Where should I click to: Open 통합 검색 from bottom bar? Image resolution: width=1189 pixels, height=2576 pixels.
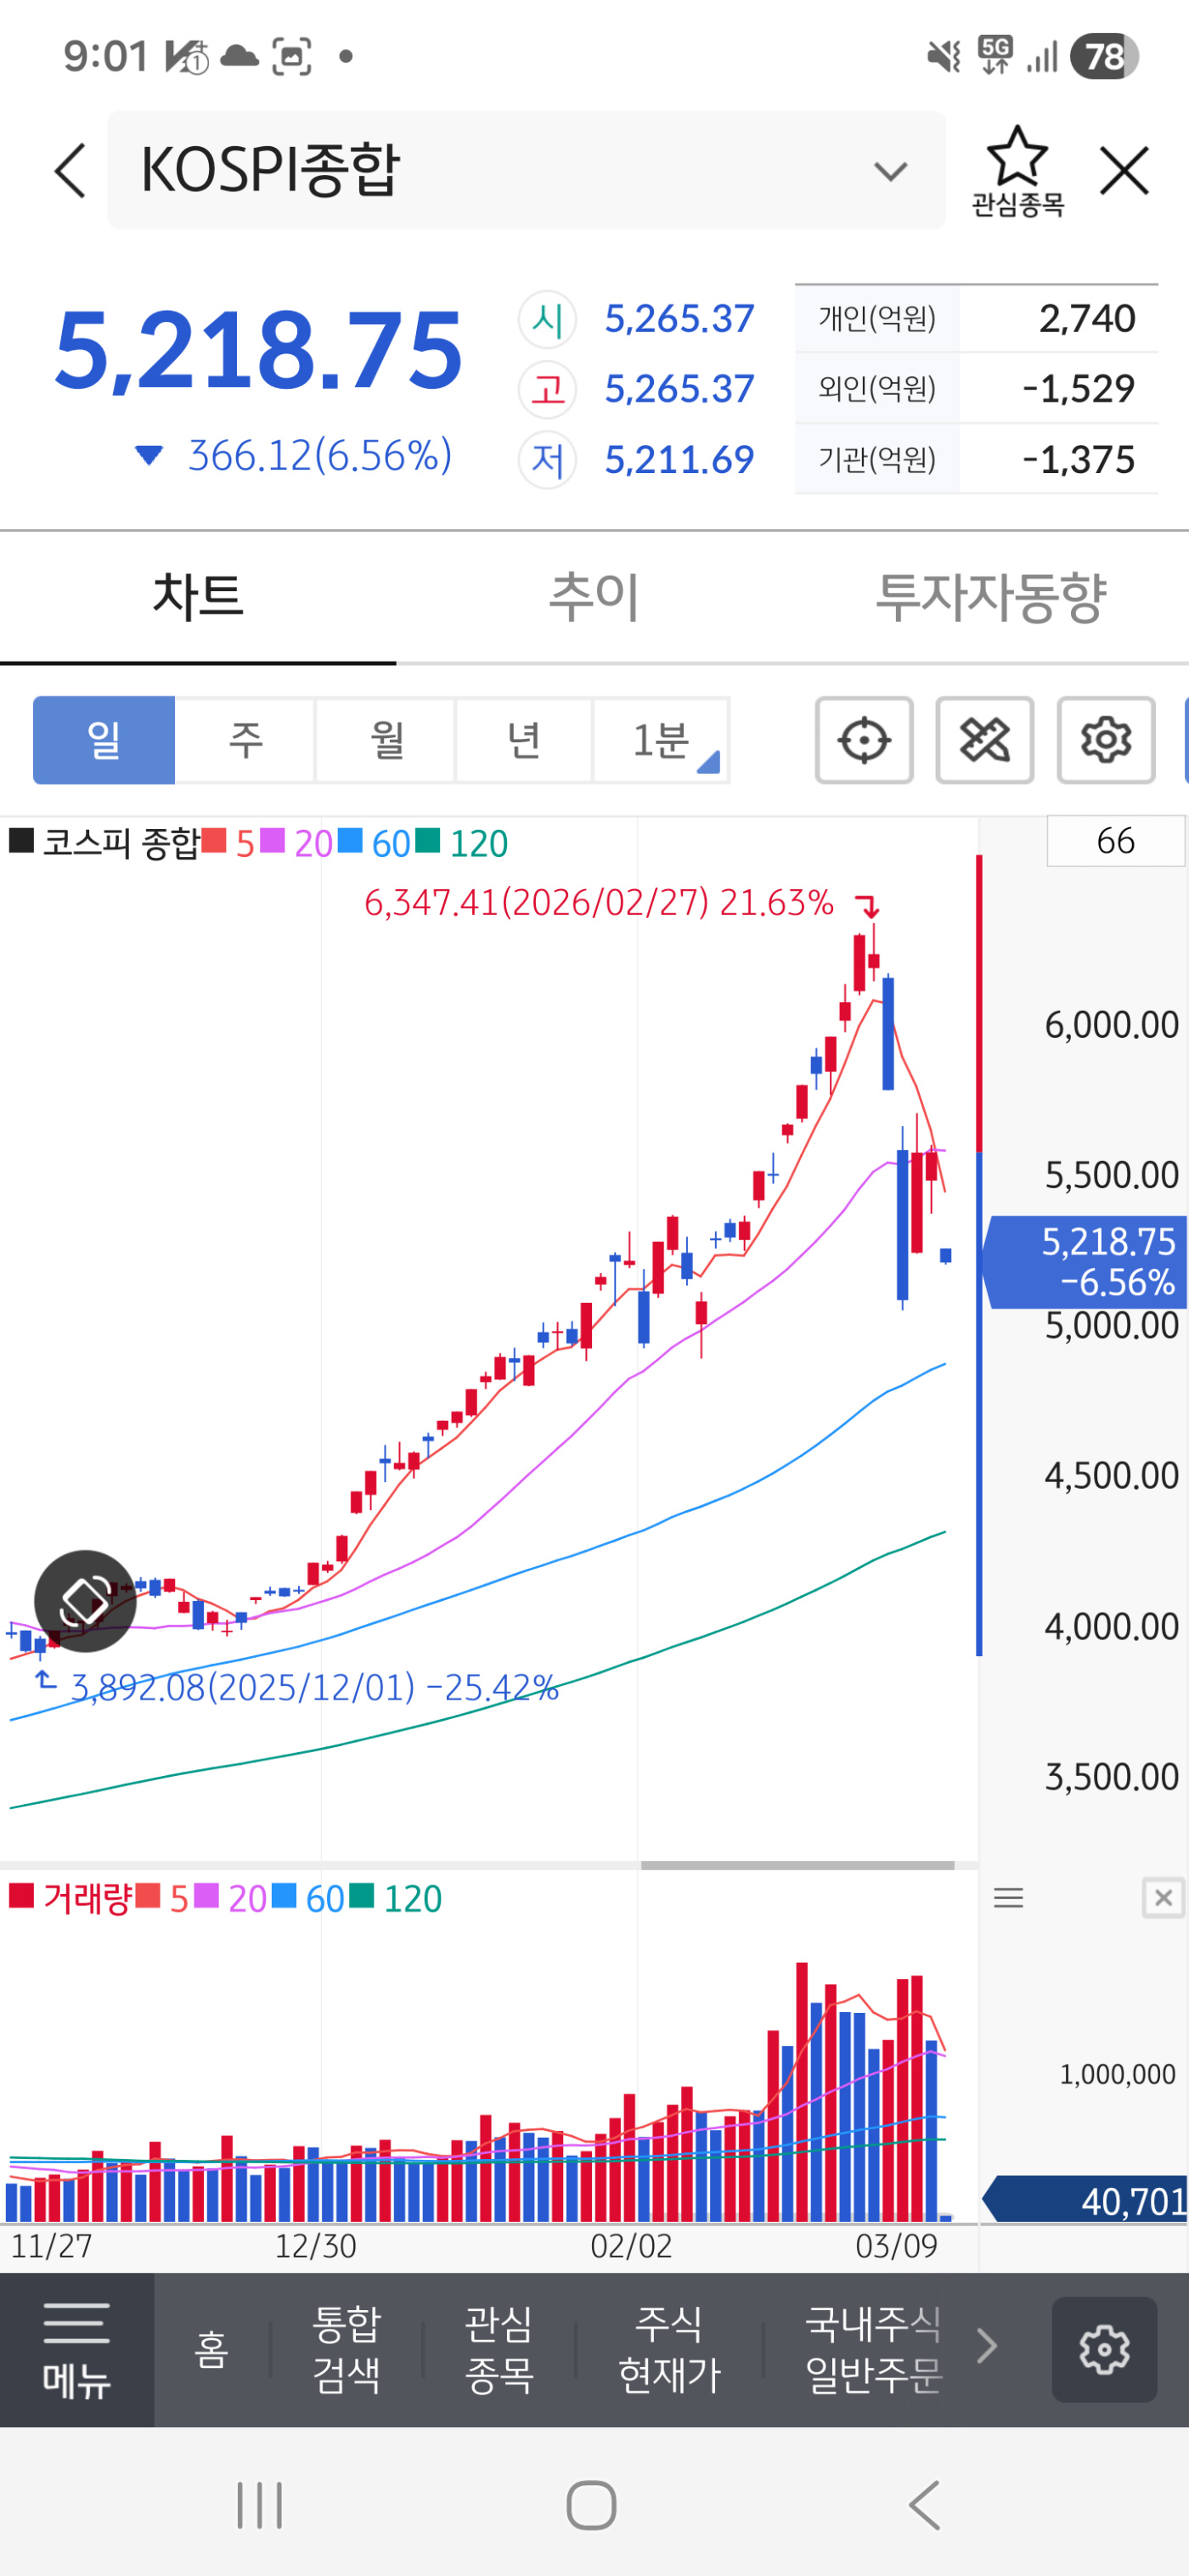point(346,2349)
